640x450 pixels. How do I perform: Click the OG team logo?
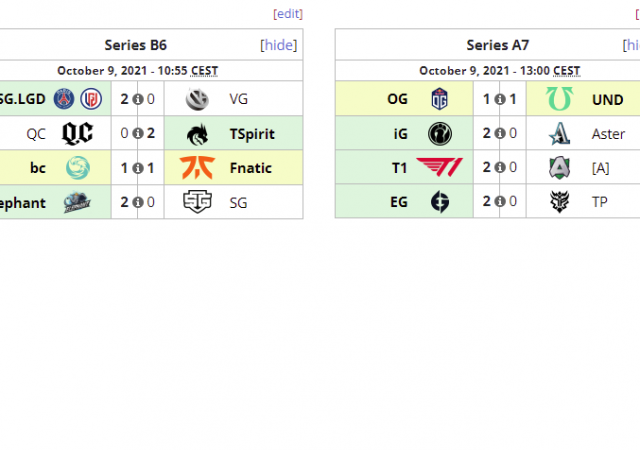click(440, 99)
